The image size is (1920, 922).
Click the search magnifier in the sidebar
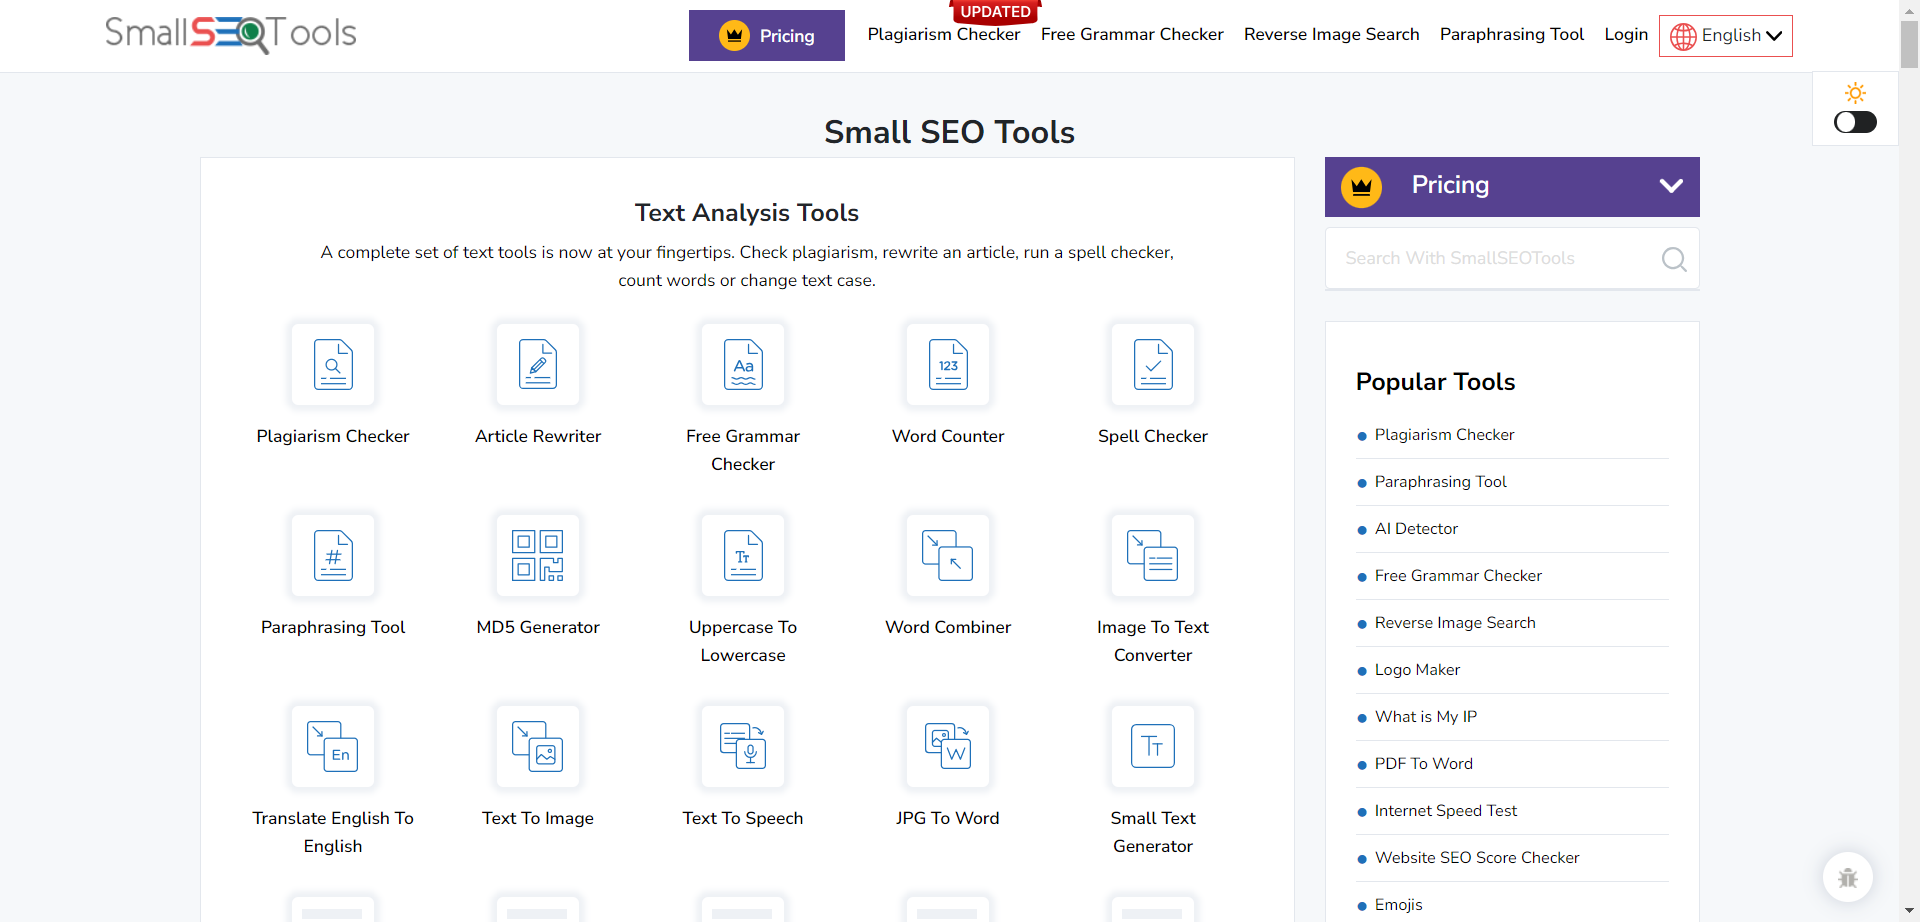pyautogui.click(x=1674, y=258)
